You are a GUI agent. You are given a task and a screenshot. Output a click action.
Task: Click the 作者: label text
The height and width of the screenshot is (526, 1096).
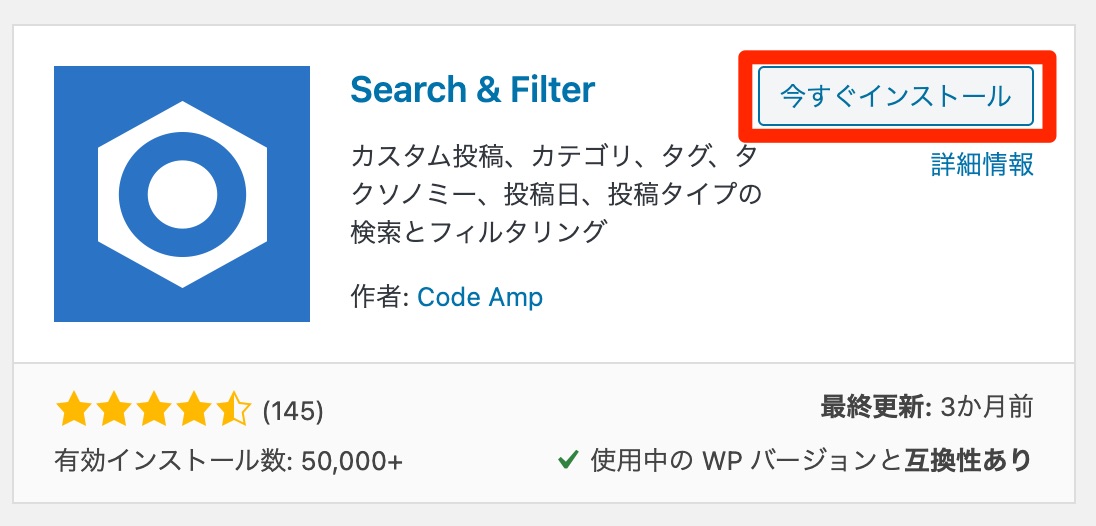380,298
